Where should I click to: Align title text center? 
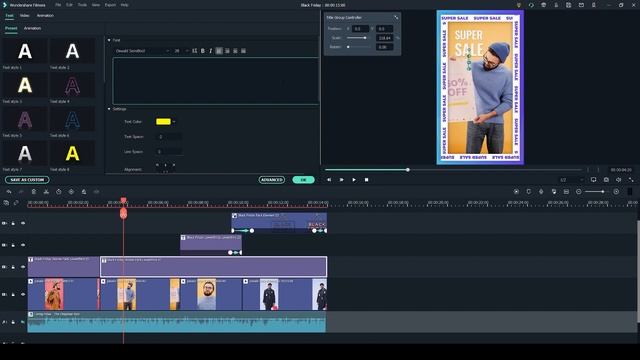coord(227,51)
